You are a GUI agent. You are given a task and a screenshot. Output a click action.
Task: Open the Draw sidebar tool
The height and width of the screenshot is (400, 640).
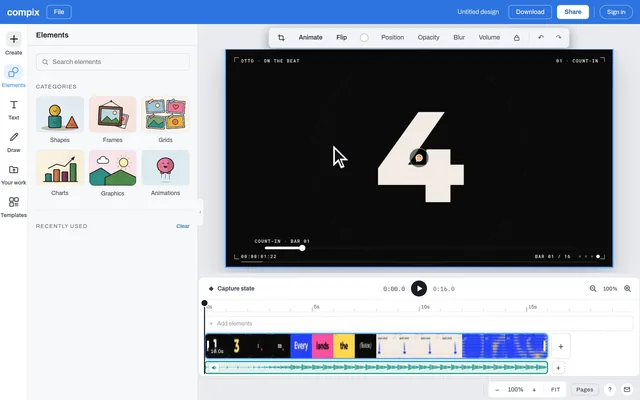point(13,142)
